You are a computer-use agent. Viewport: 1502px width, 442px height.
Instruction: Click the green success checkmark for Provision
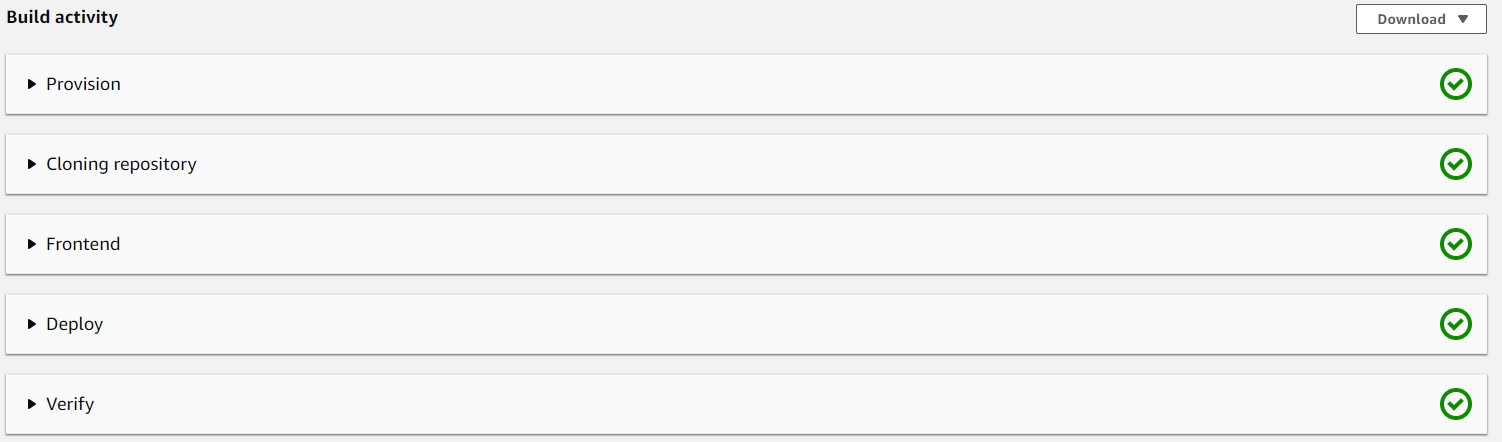[x=1455, y=84]
